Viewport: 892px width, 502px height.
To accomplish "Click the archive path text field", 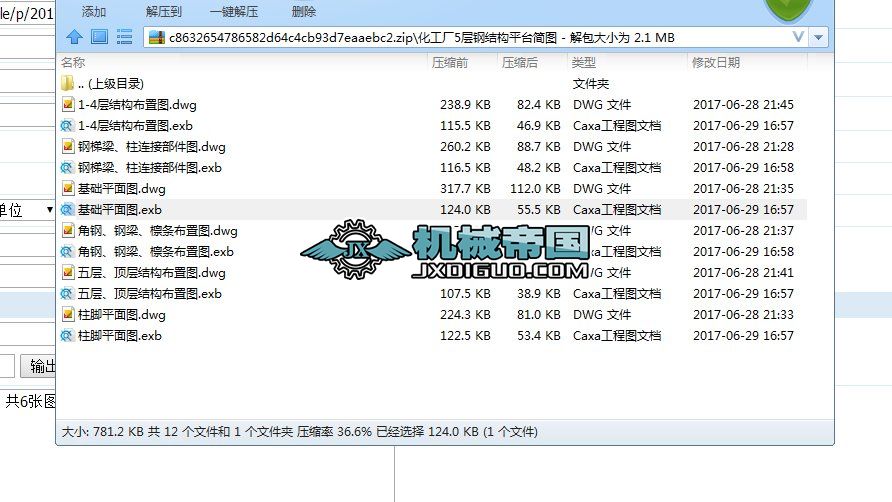I will [477, 38].
